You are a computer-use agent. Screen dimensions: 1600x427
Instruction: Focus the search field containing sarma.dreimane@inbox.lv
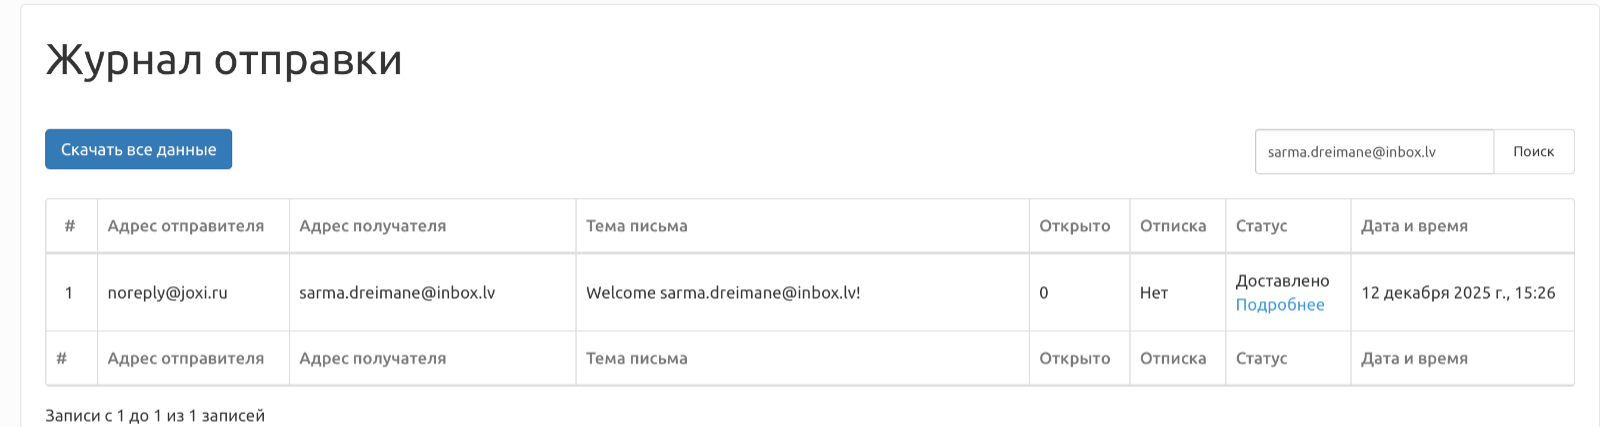1374,152
